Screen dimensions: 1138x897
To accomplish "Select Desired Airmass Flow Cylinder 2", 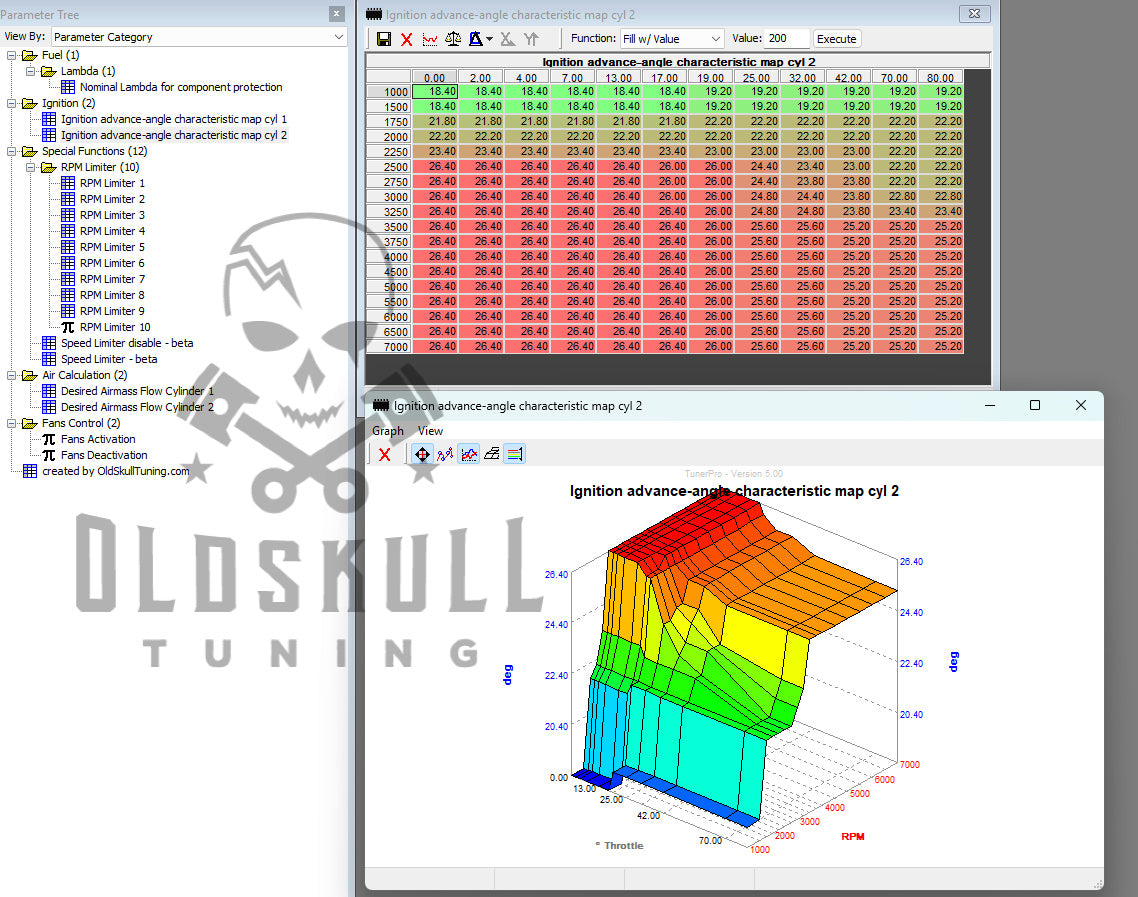I will coord(137,407).
